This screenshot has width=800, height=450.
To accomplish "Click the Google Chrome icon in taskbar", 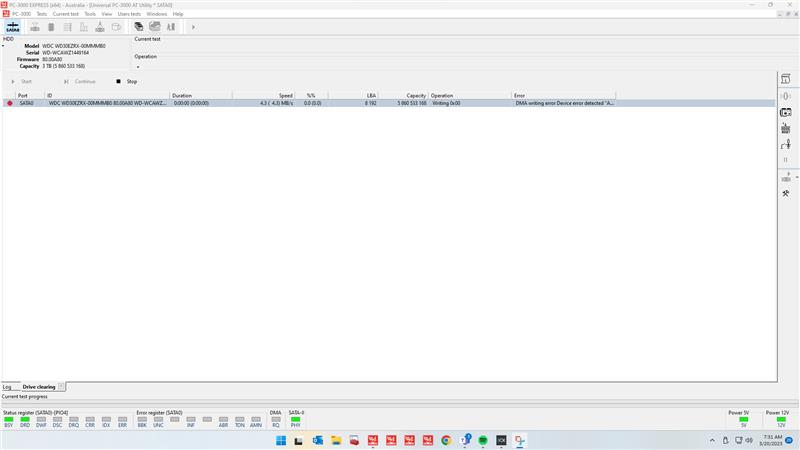I will (447, 440).
